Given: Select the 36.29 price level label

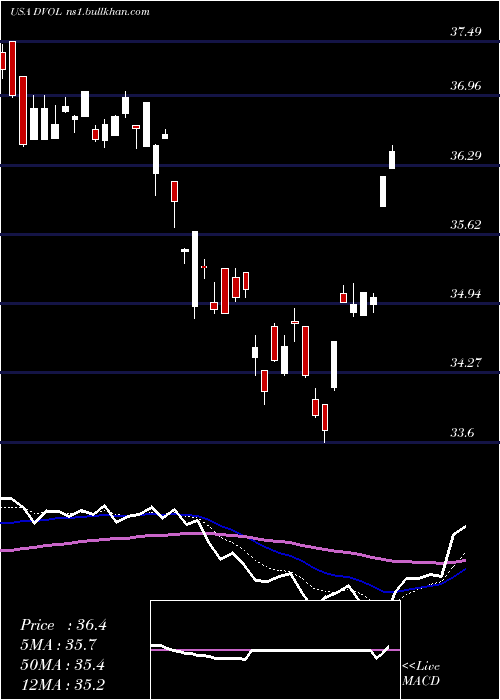Looking at the screenshot, I should 466,156.
